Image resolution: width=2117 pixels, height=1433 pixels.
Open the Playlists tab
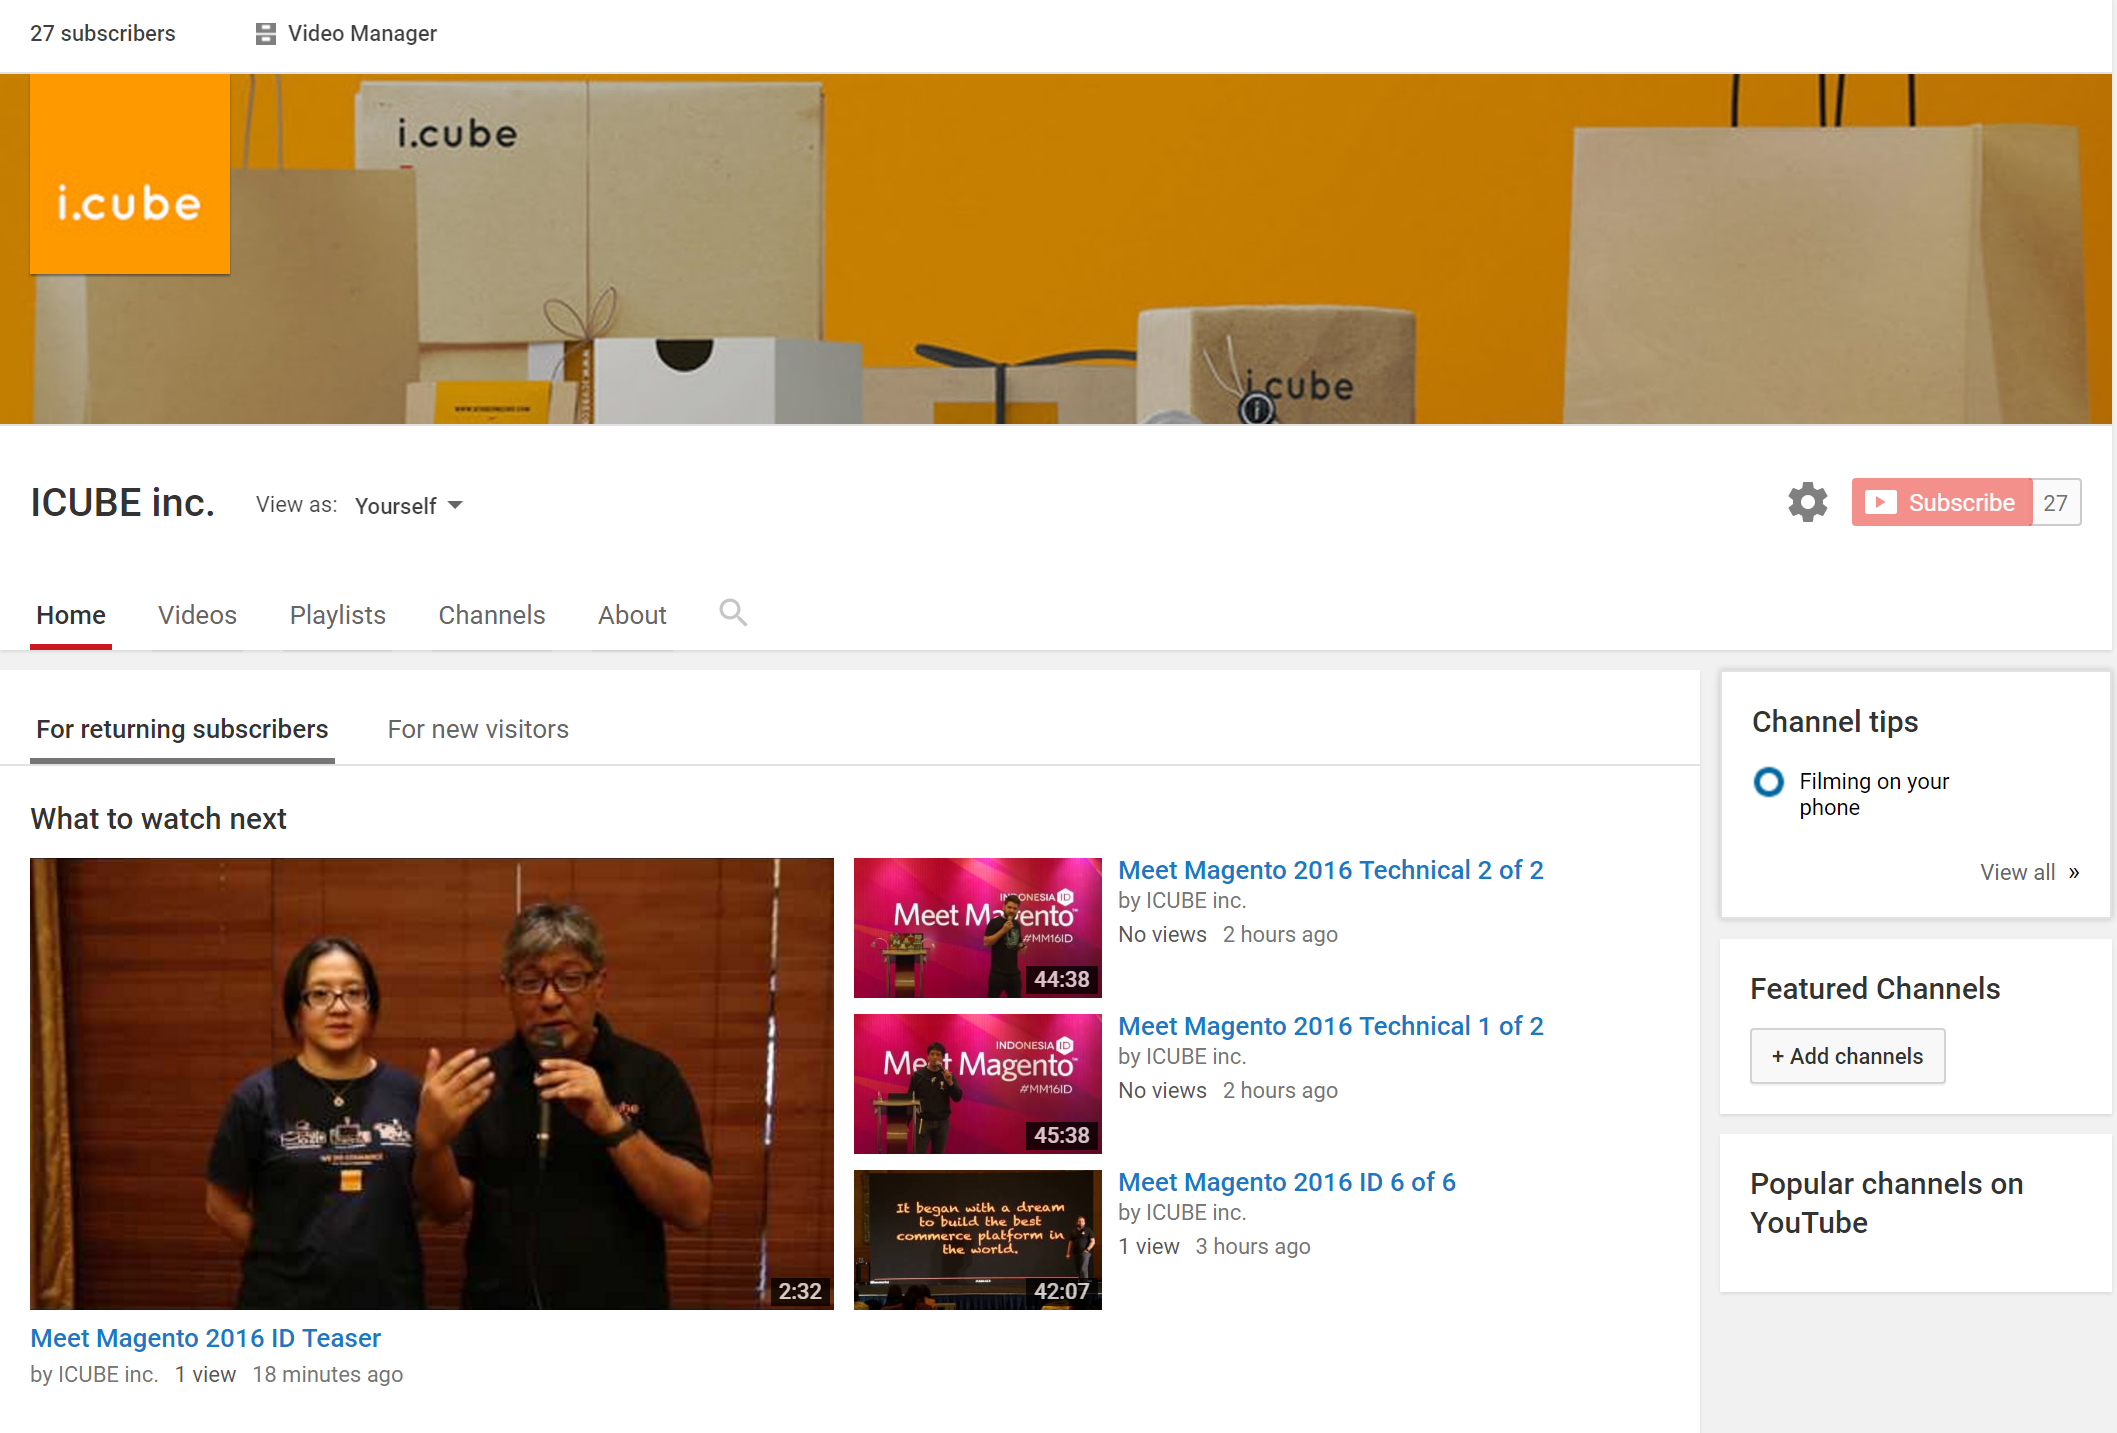click(337, 615)
